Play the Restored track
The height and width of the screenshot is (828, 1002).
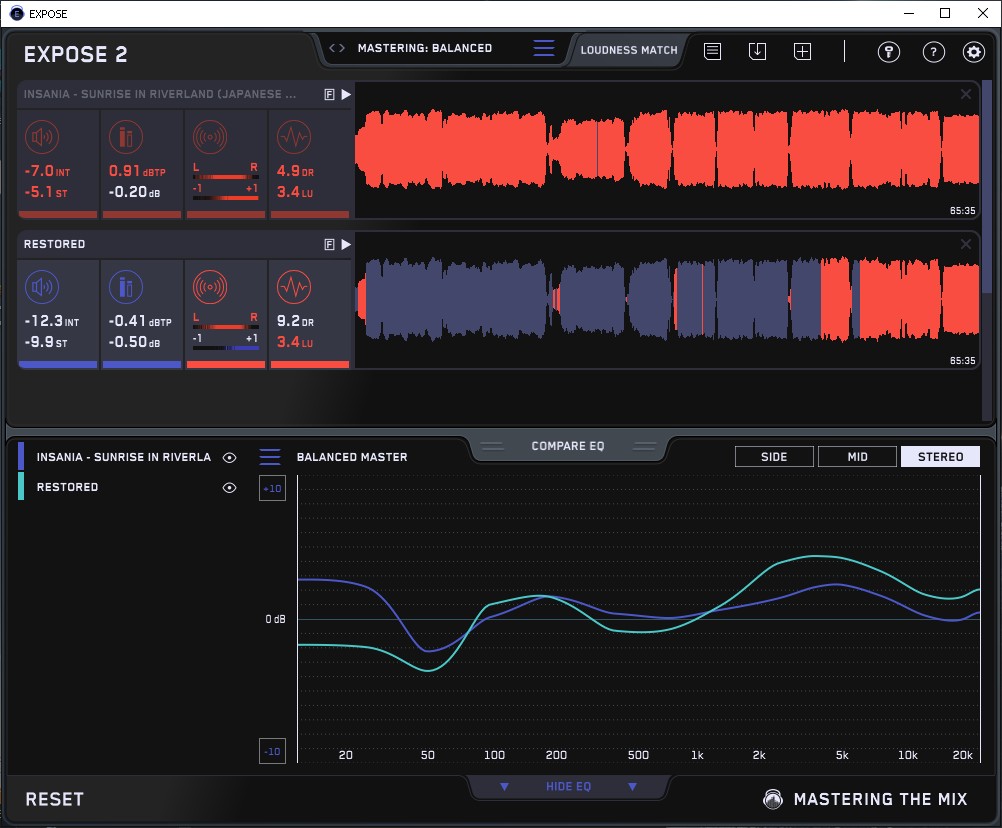click(346, 244)
